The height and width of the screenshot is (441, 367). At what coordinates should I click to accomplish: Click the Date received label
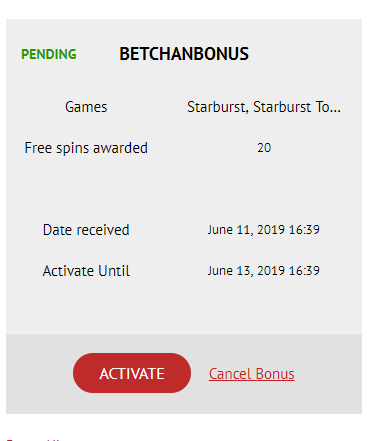click(86, 230)
